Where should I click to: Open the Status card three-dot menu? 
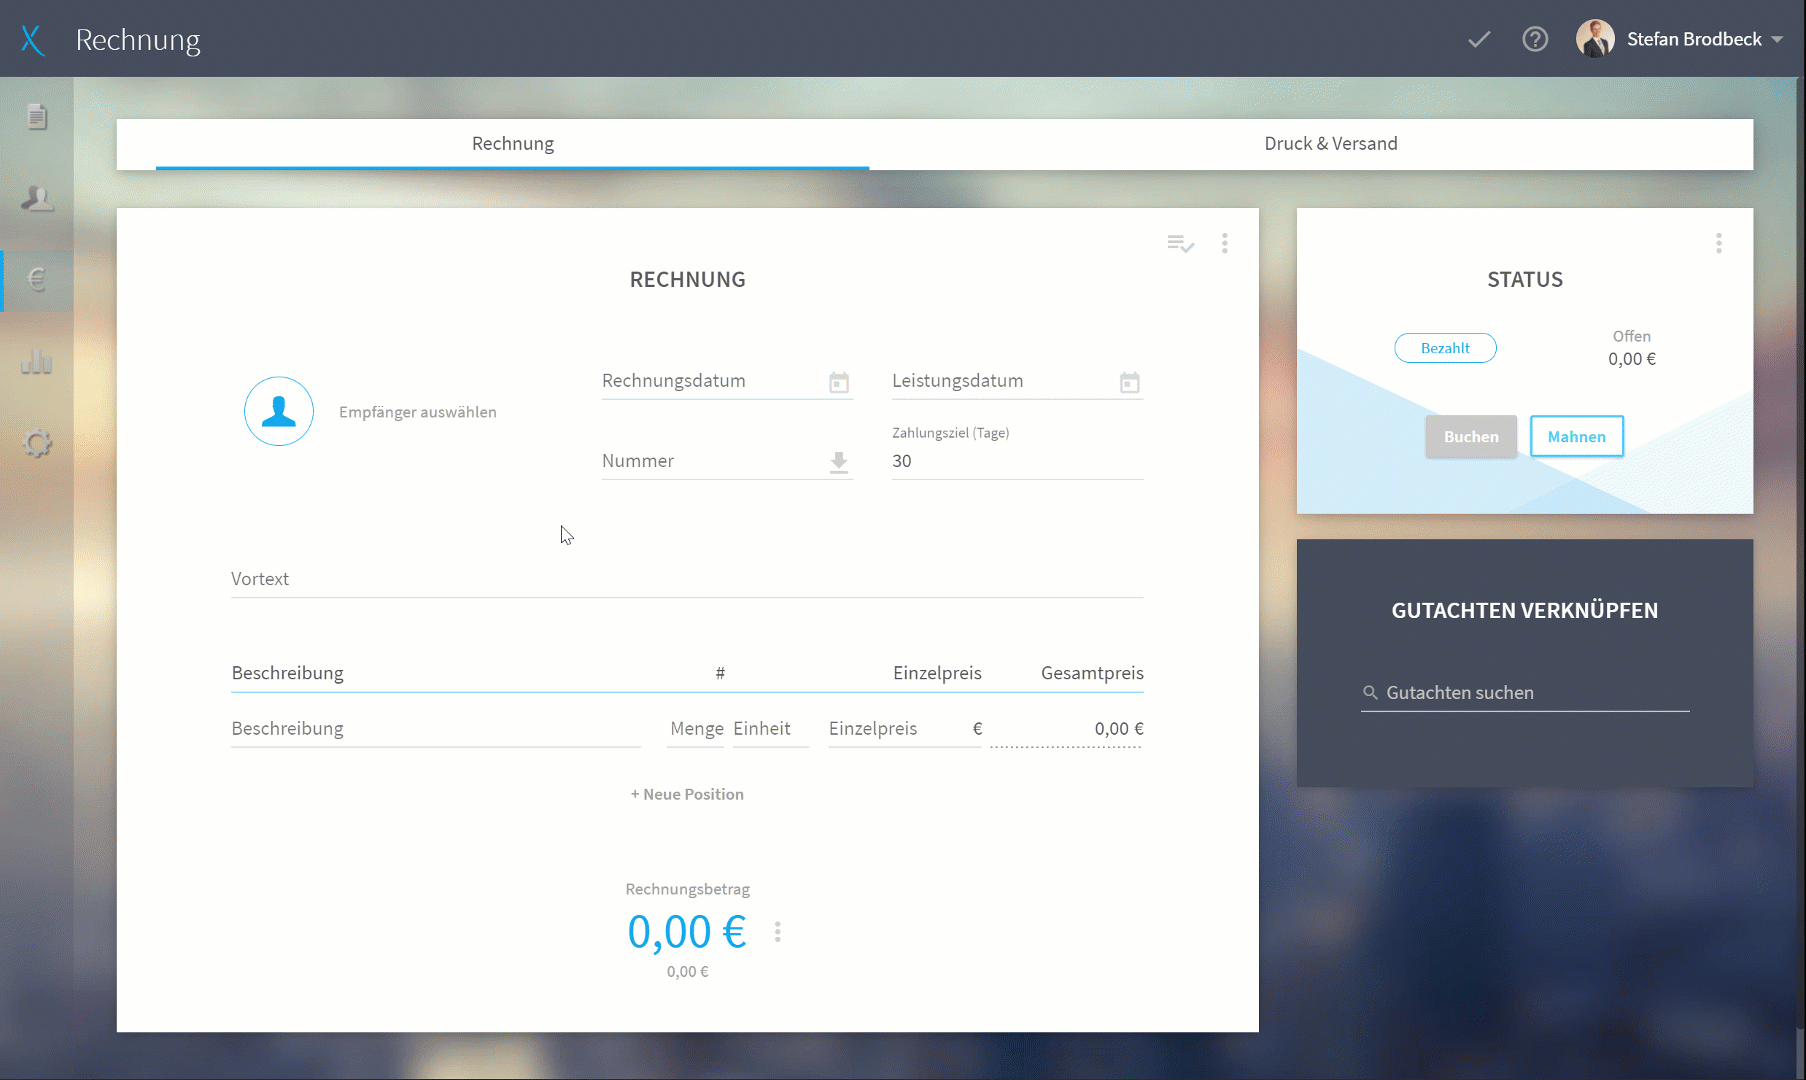[1719, 244]
